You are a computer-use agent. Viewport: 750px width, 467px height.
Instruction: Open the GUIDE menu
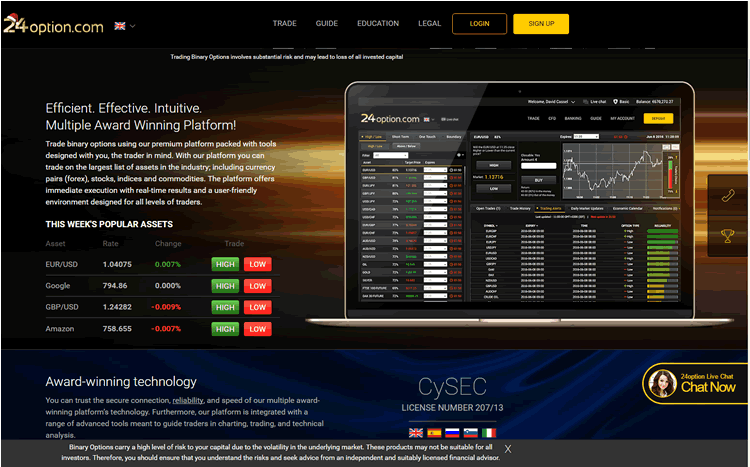click(327, 23)
